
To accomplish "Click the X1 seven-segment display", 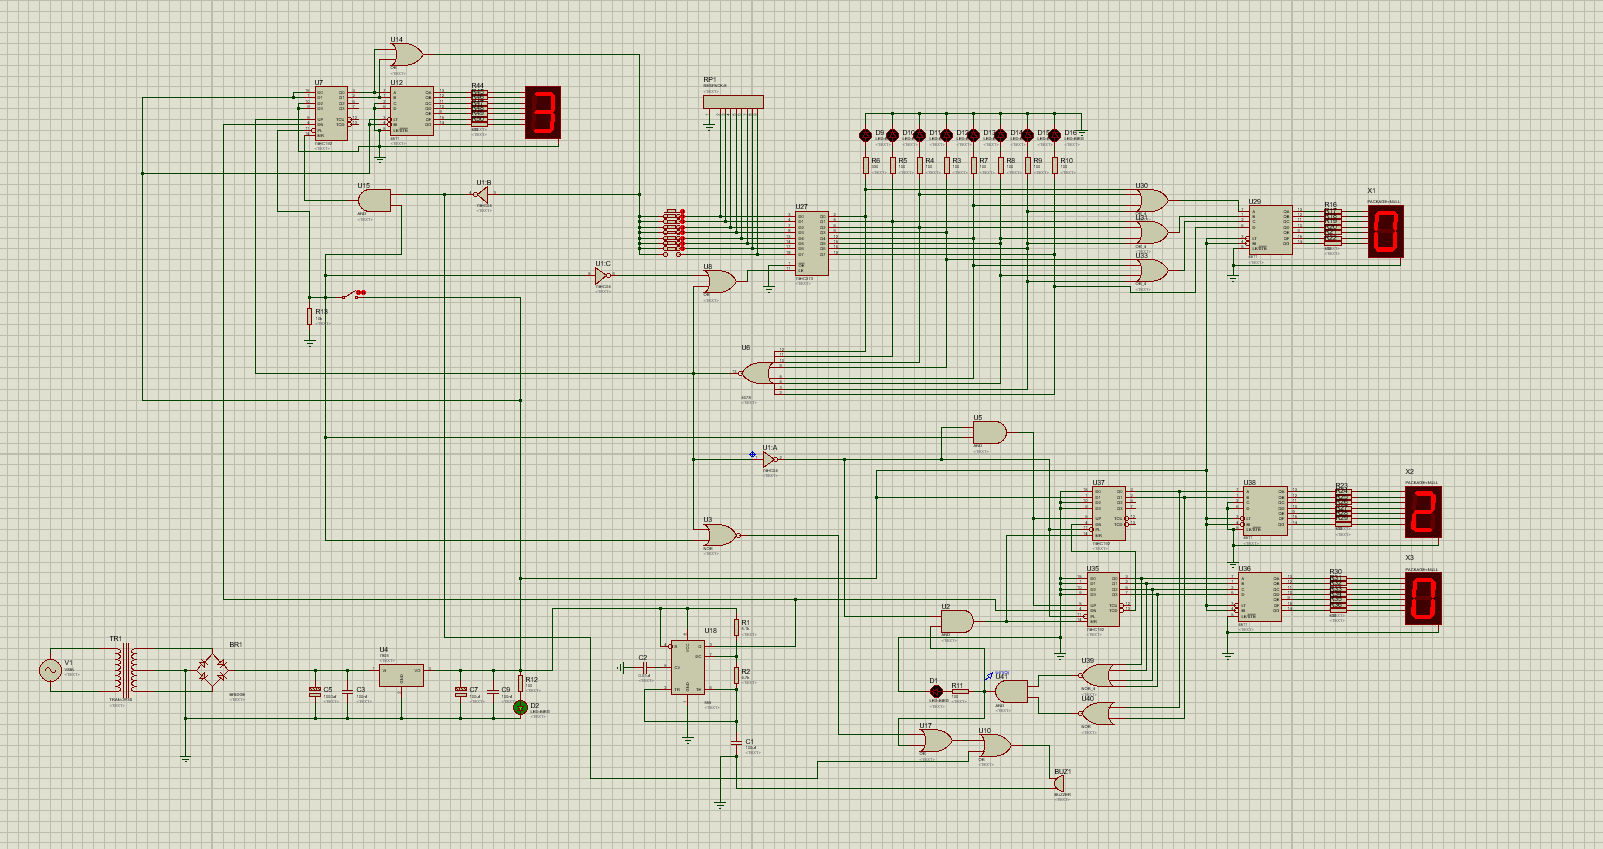I will tap(1386, 232).
